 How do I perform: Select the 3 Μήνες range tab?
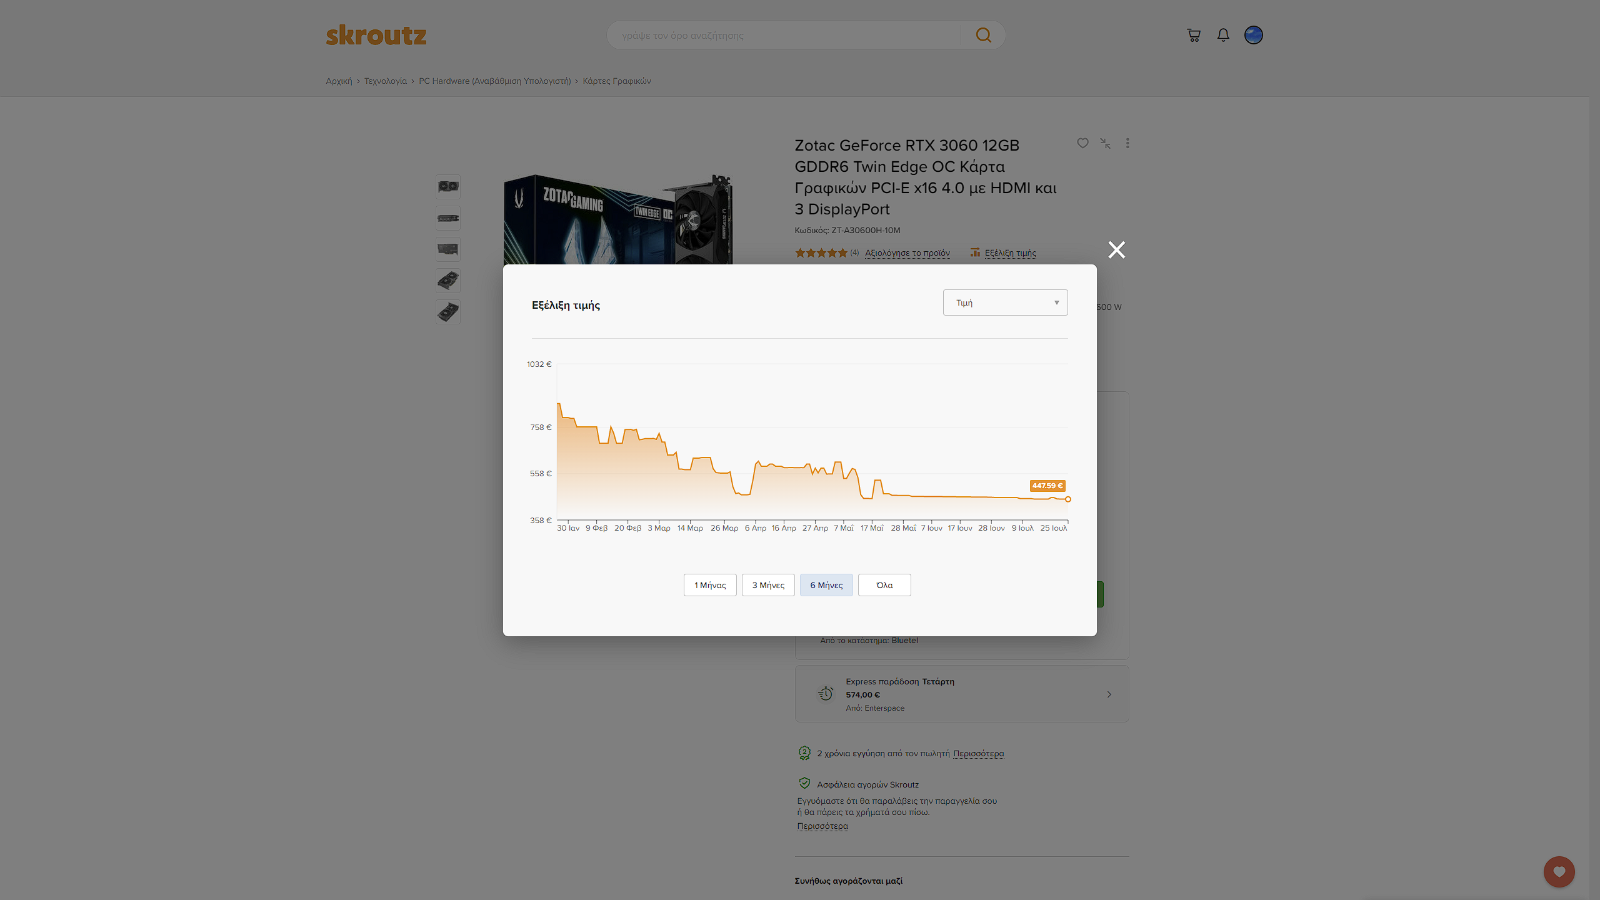[x=768, y=585]
